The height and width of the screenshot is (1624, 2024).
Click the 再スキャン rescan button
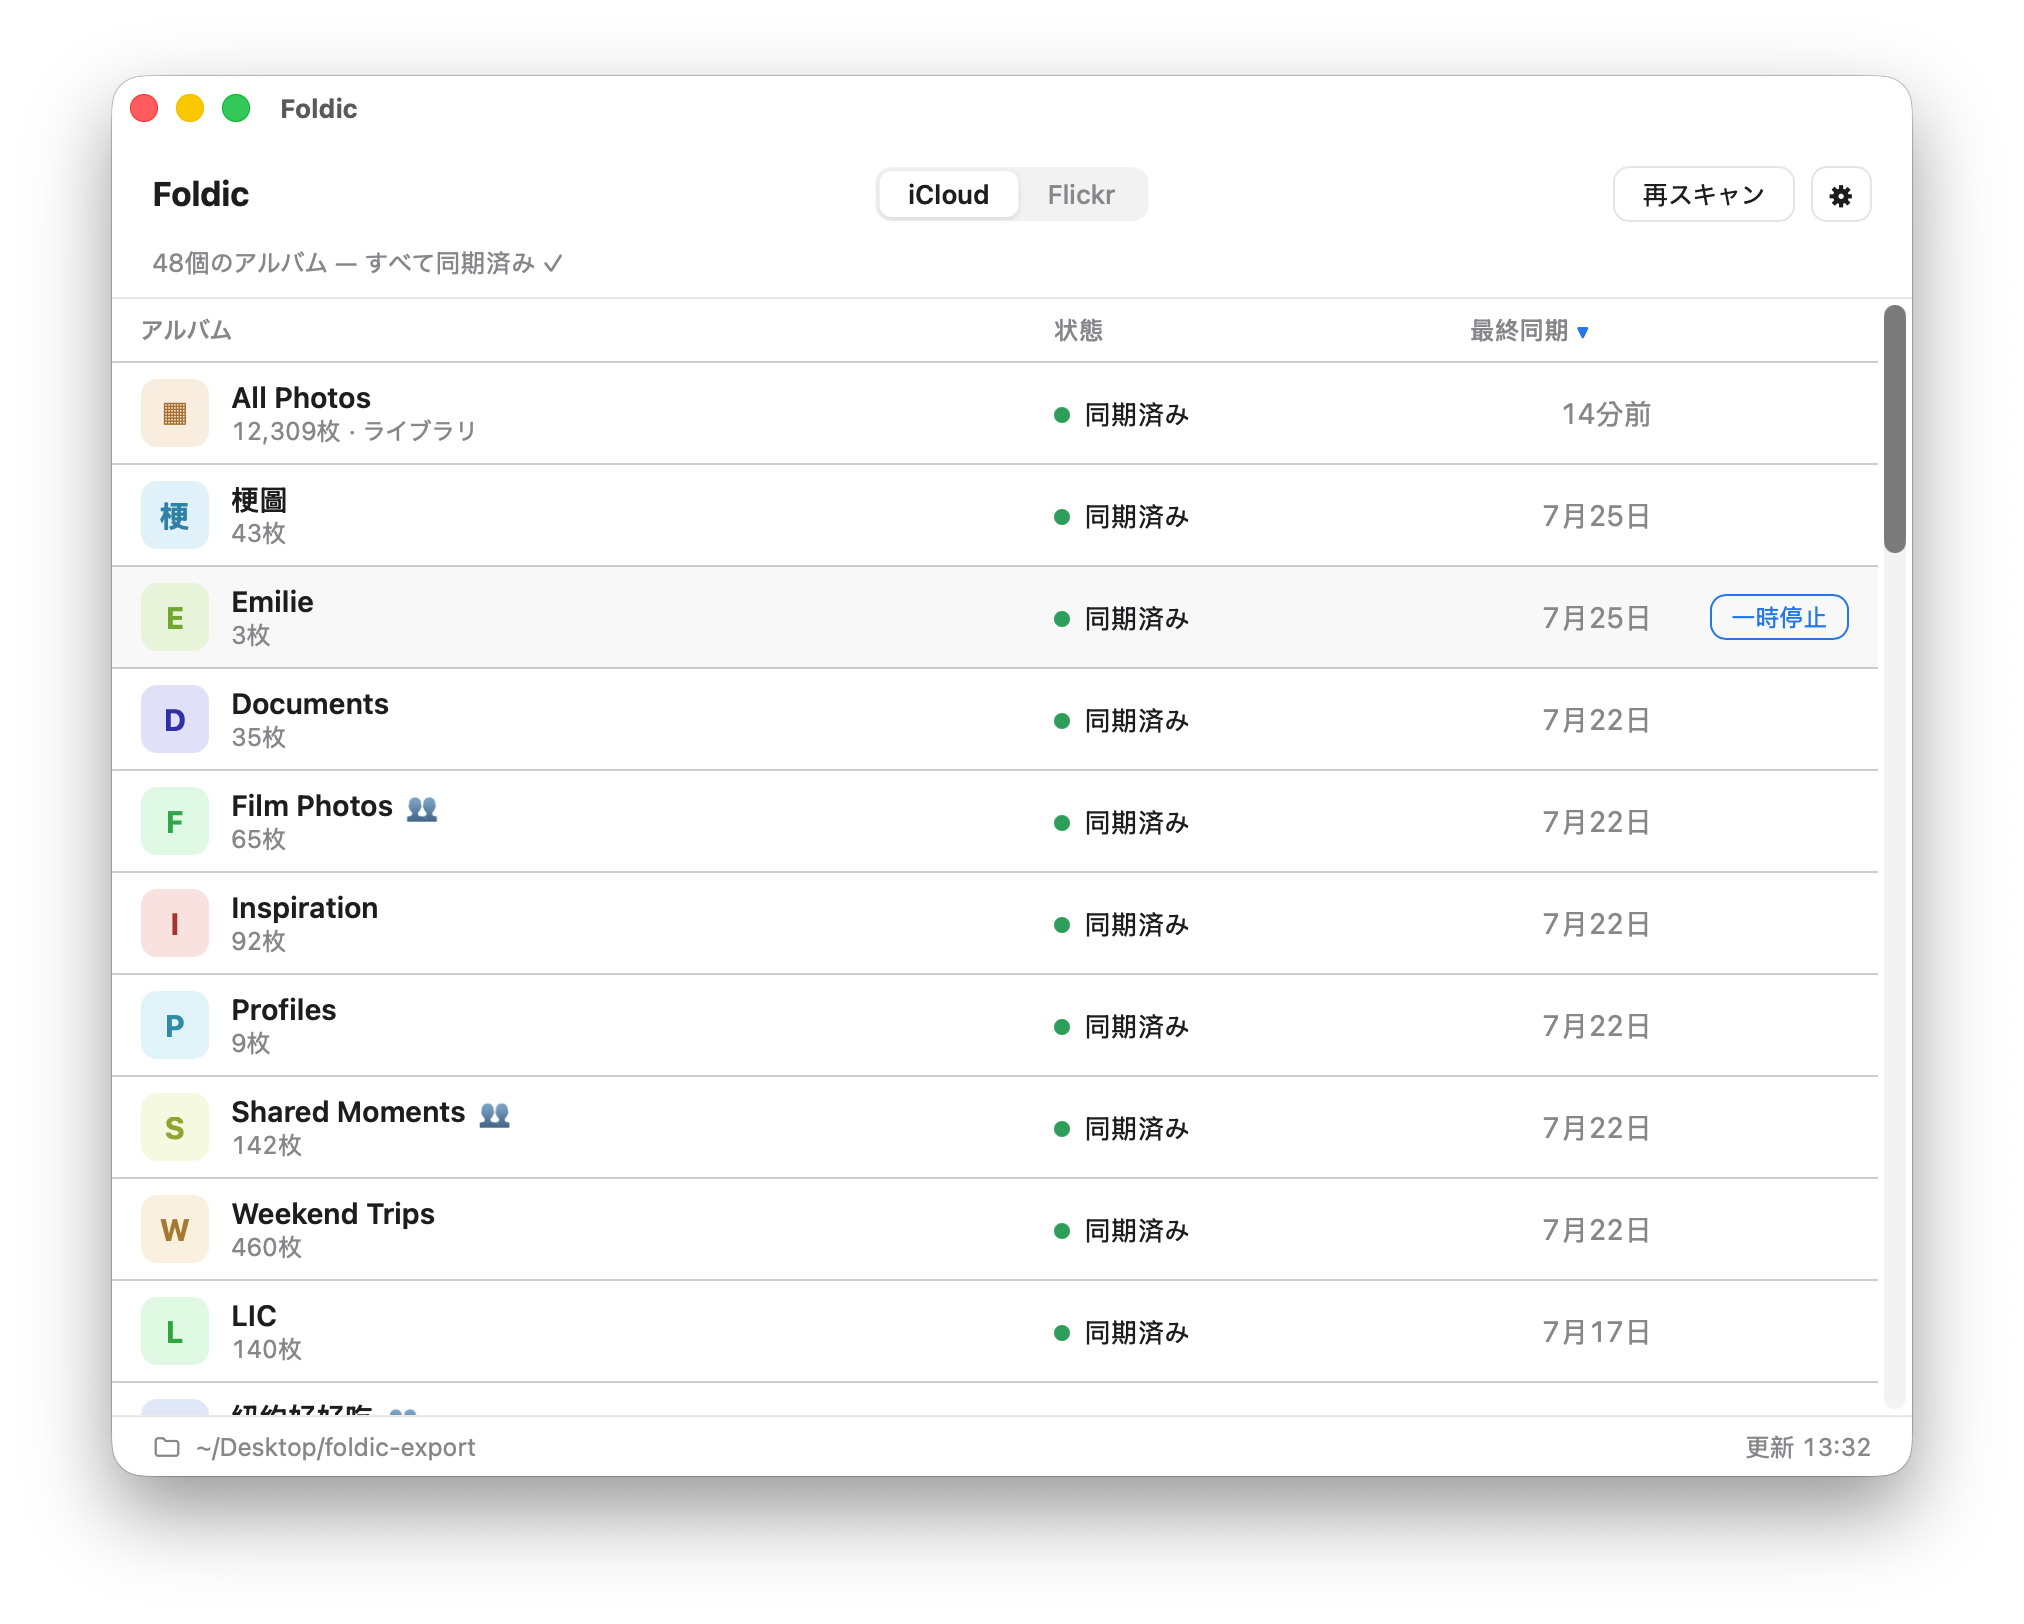point(1703,194)
